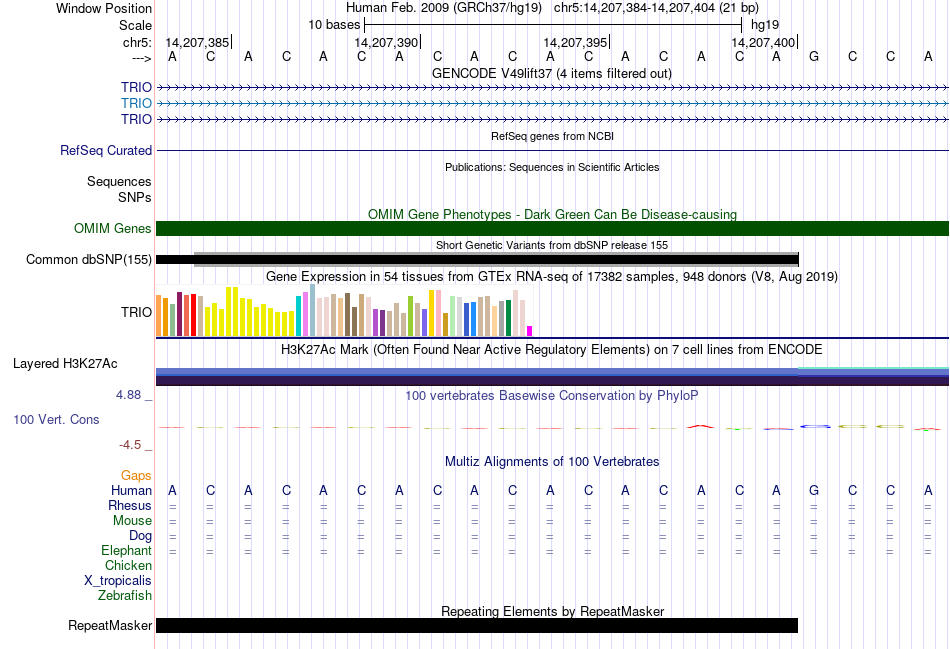Click the 'X_tropicalis' alignment row label
This screenshot has width=950, height=649.
click(x=118, y=581)
